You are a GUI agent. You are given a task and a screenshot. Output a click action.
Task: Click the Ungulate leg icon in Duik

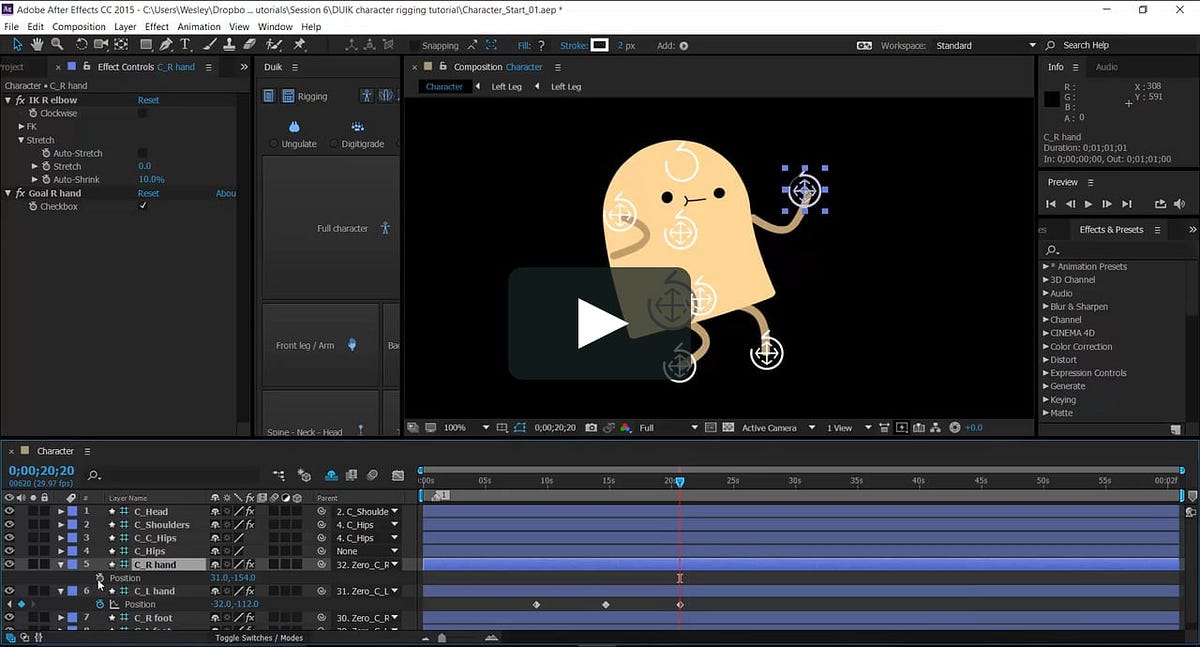[294, 127]
